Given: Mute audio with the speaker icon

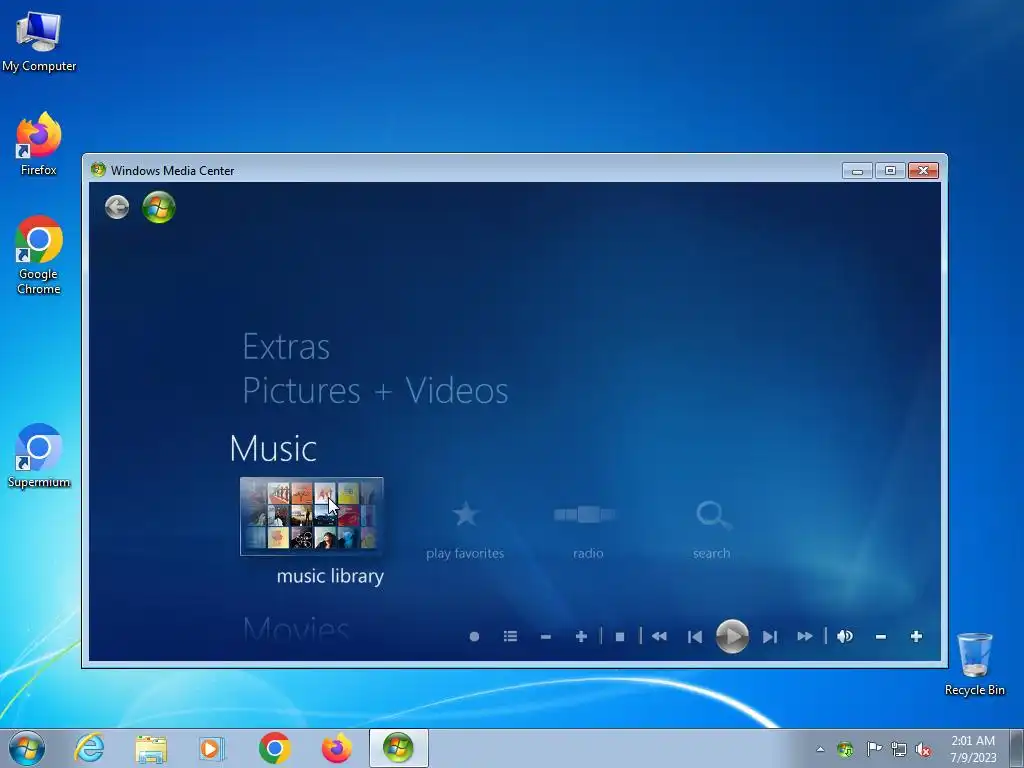Looking at the screenshot, I should pos(845,636).
